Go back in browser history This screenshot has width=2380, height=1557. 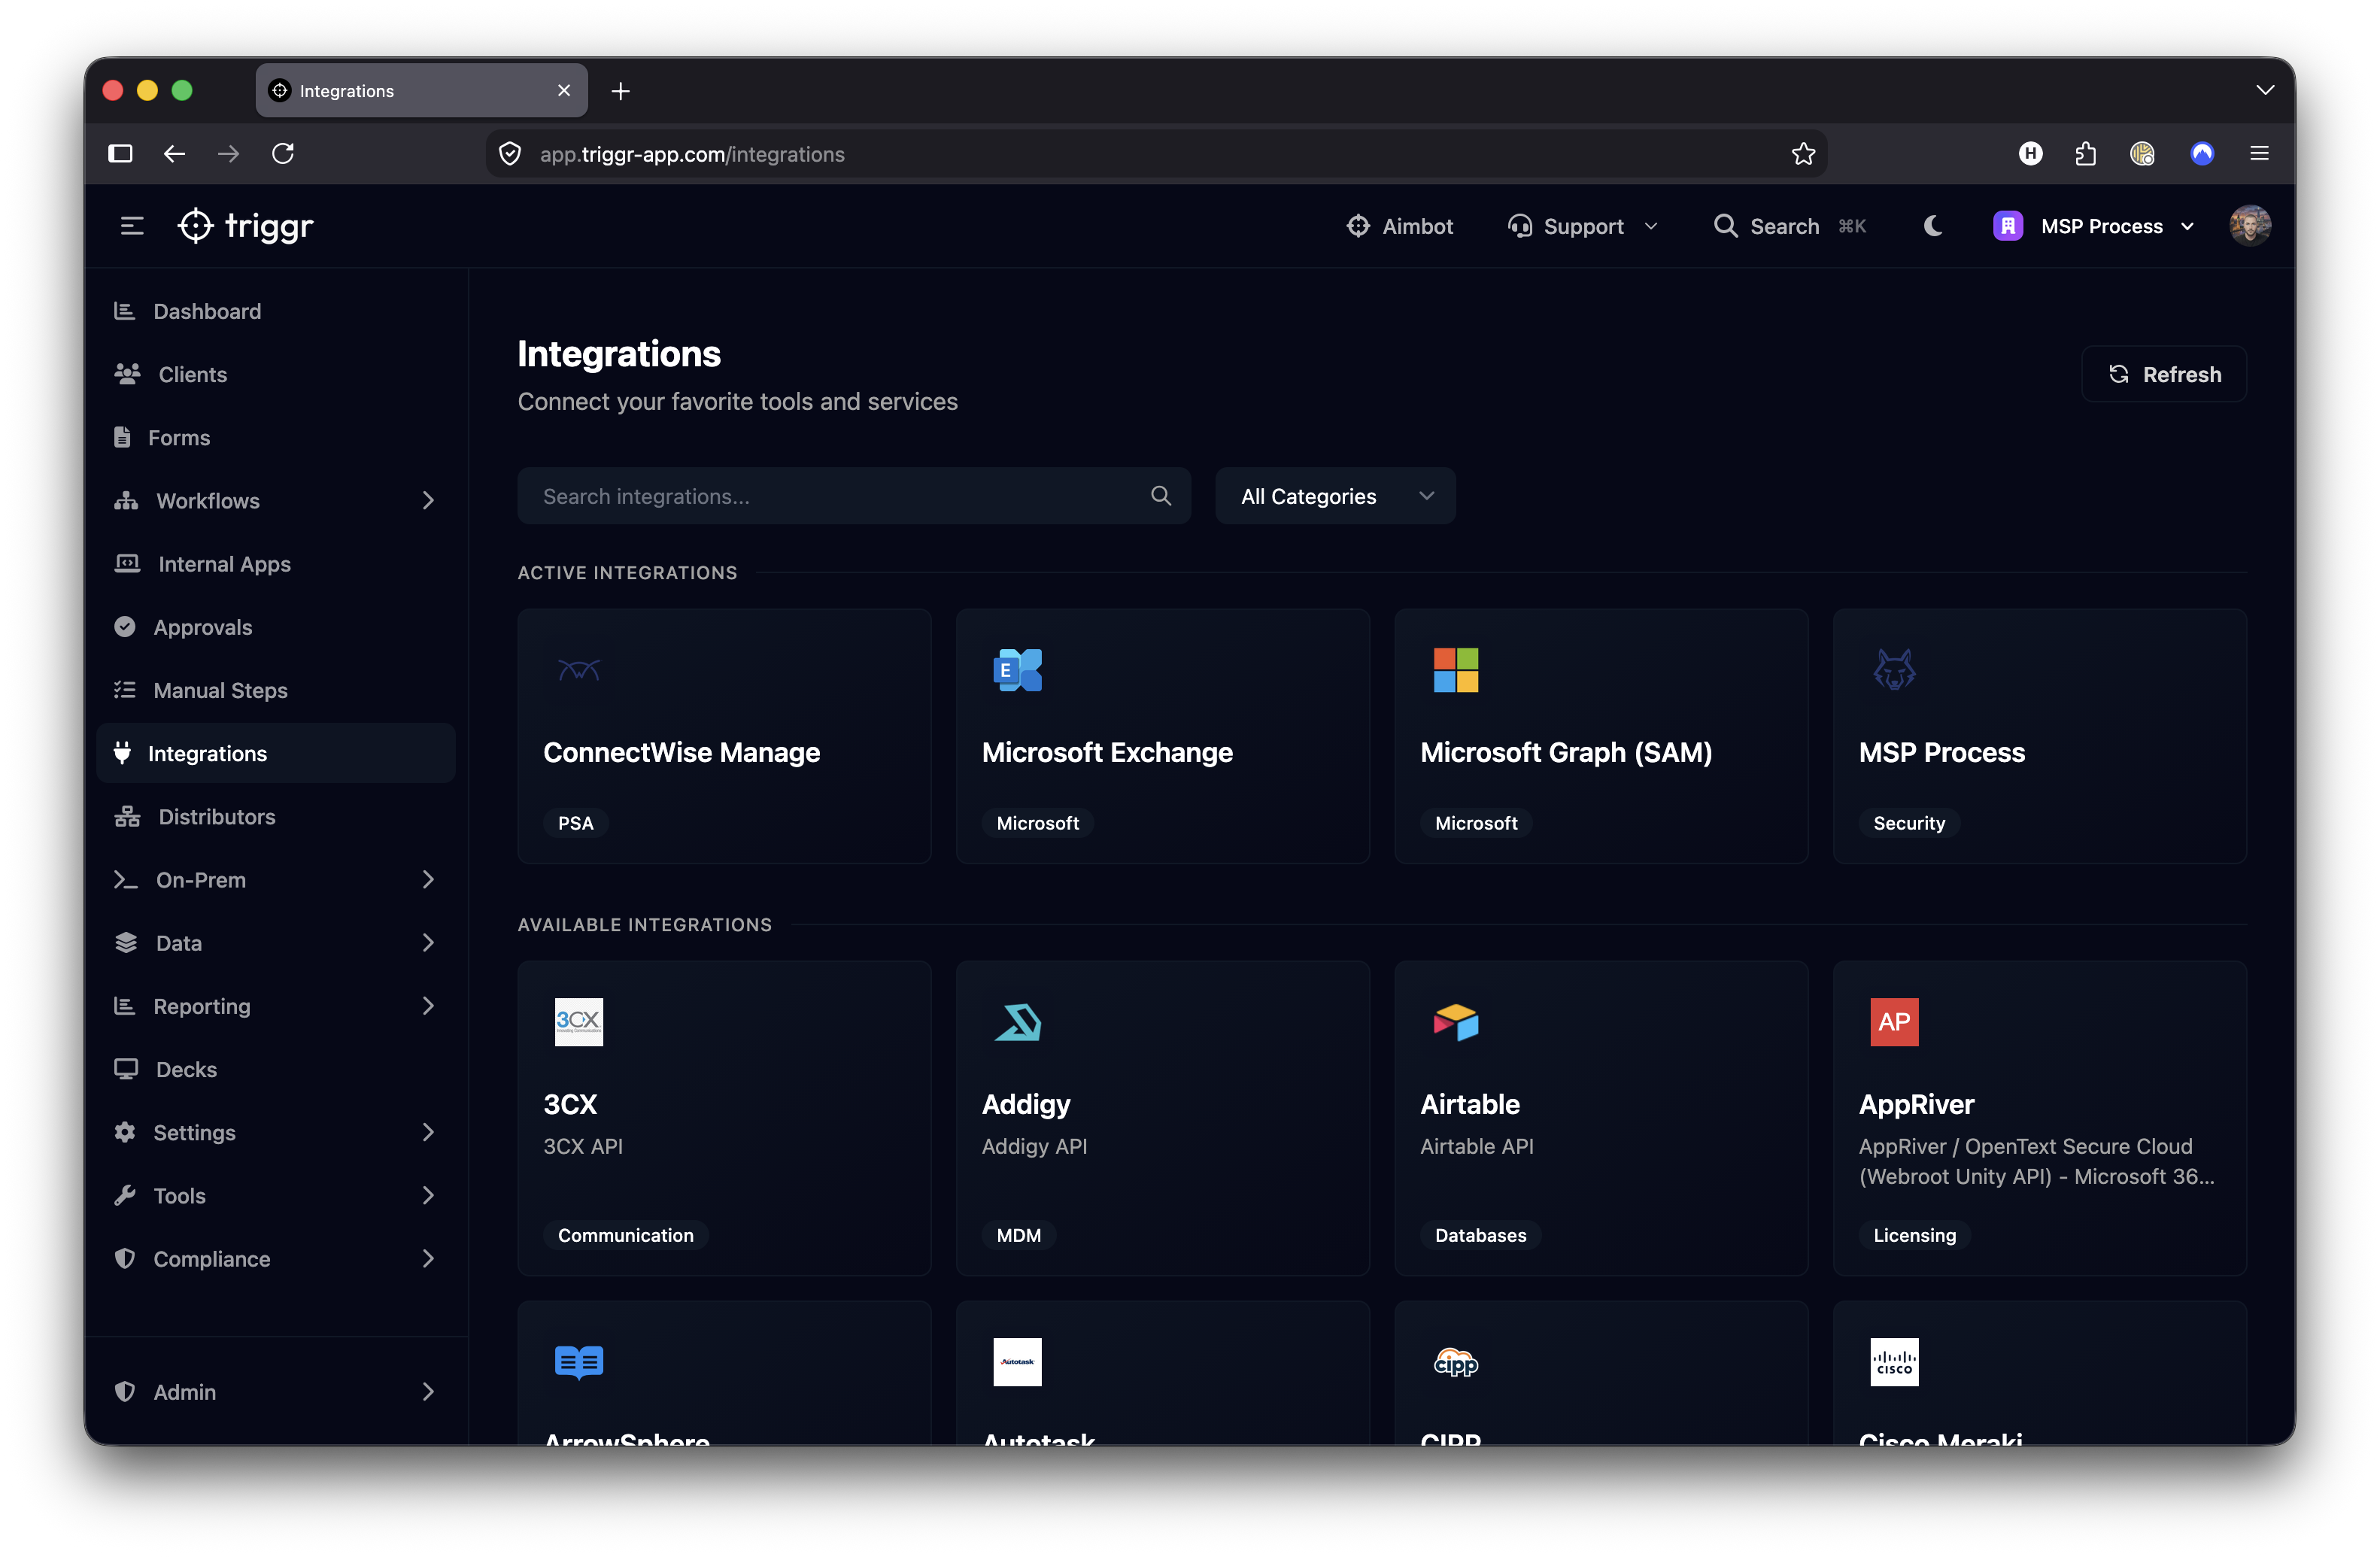175,154
